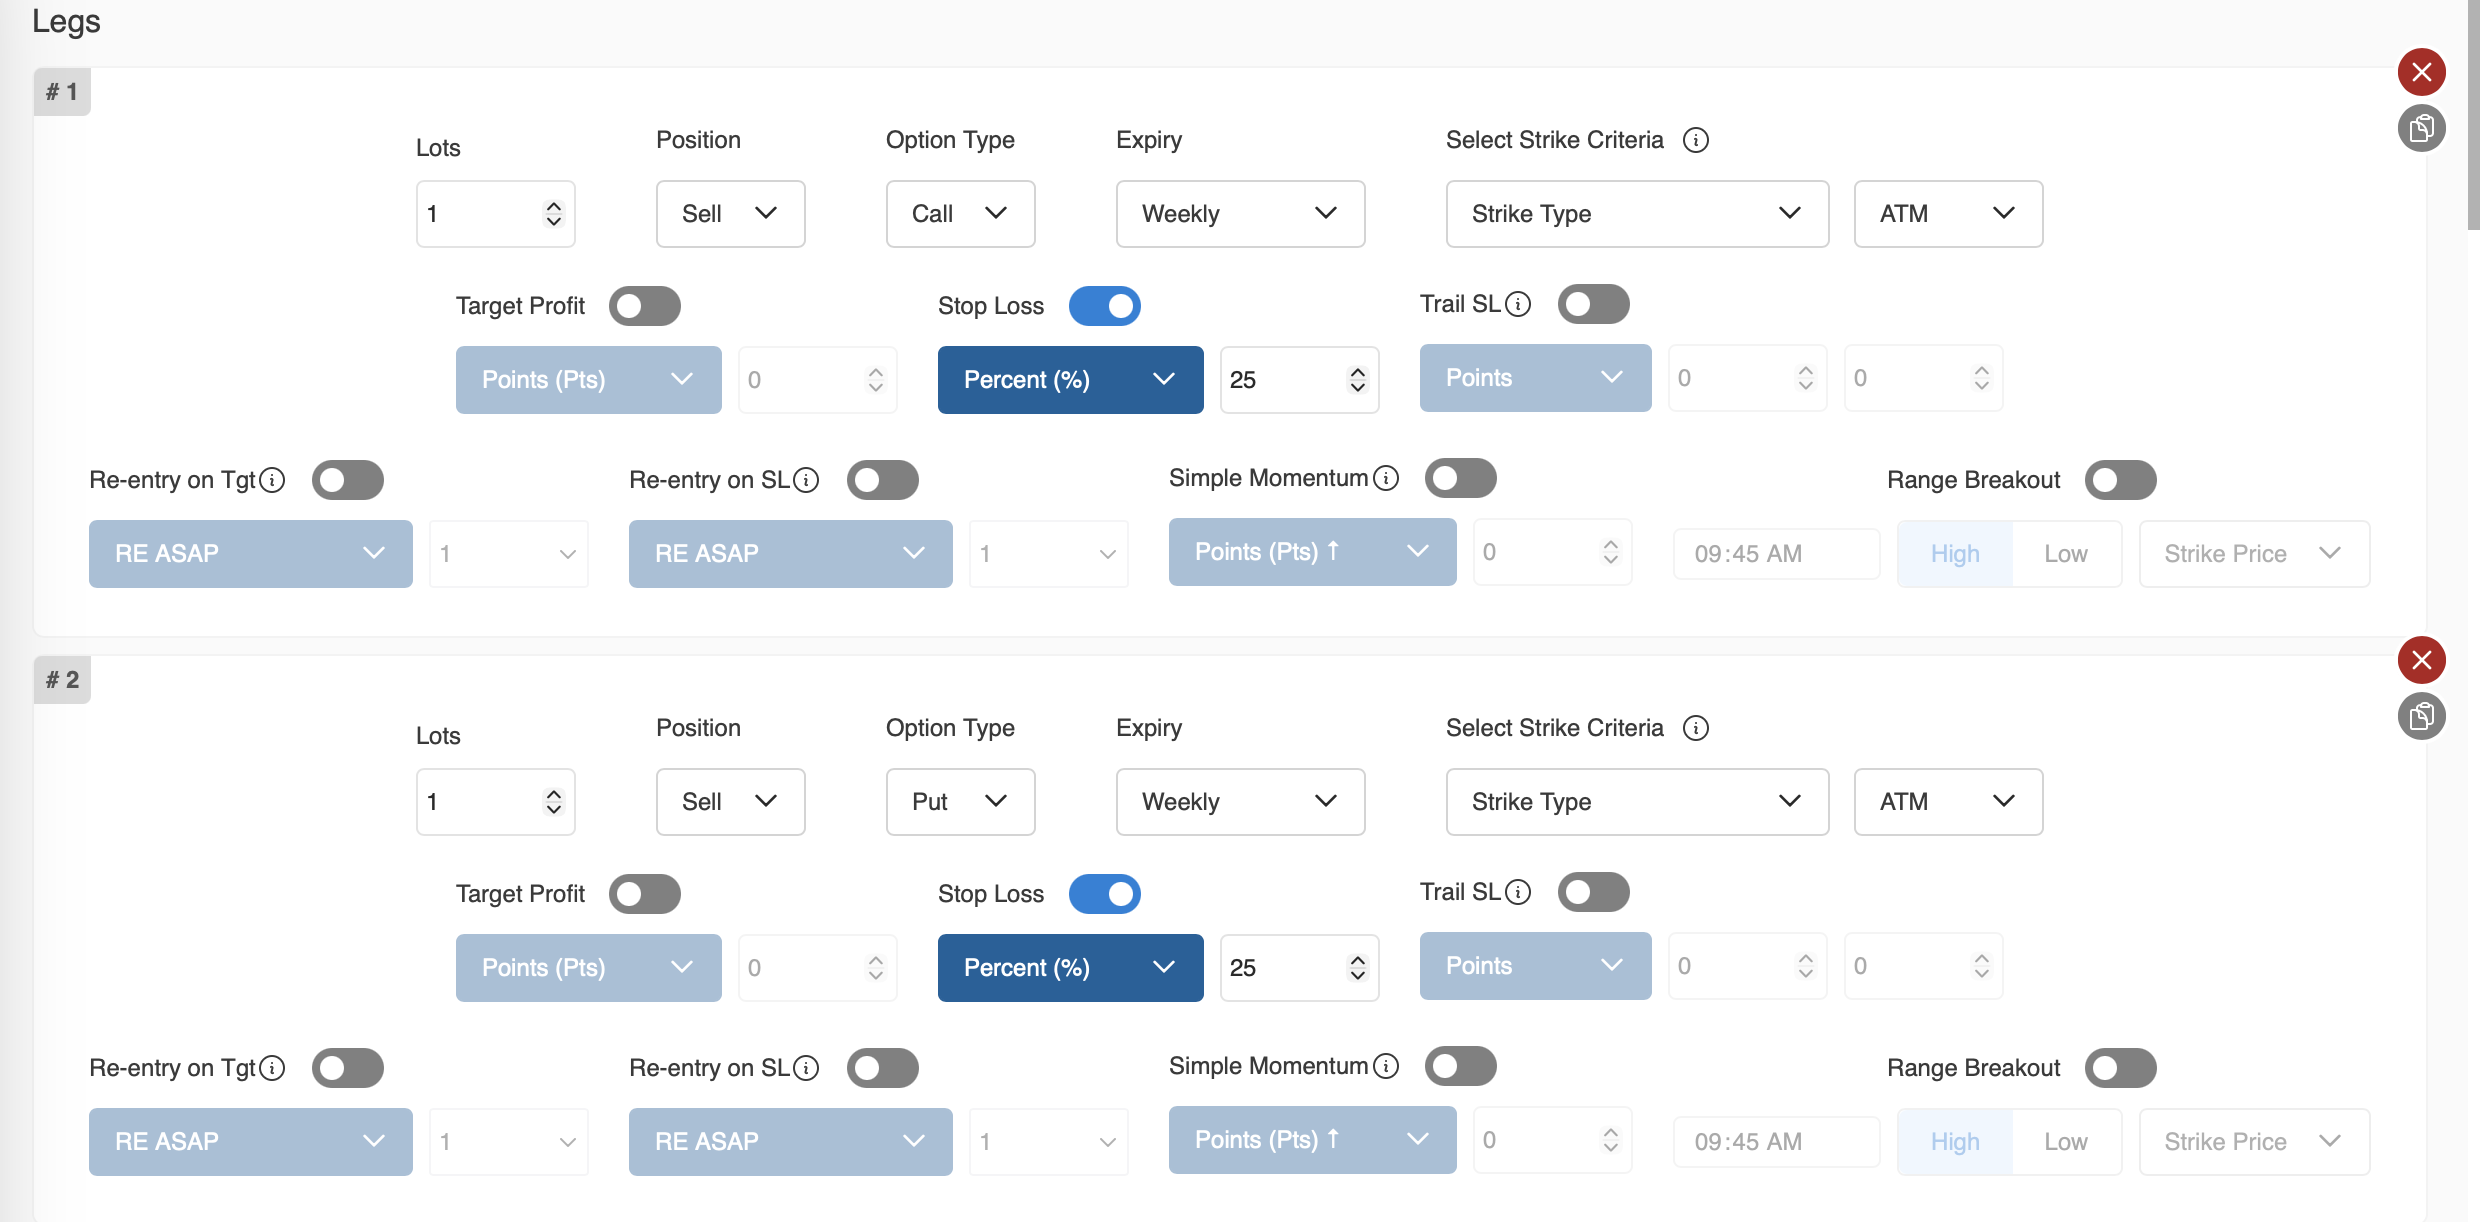Viewport: 2480px width, 1222px height.
Task: Select High in leg #1 range breakout
Action: click(x=1954, y=554)
